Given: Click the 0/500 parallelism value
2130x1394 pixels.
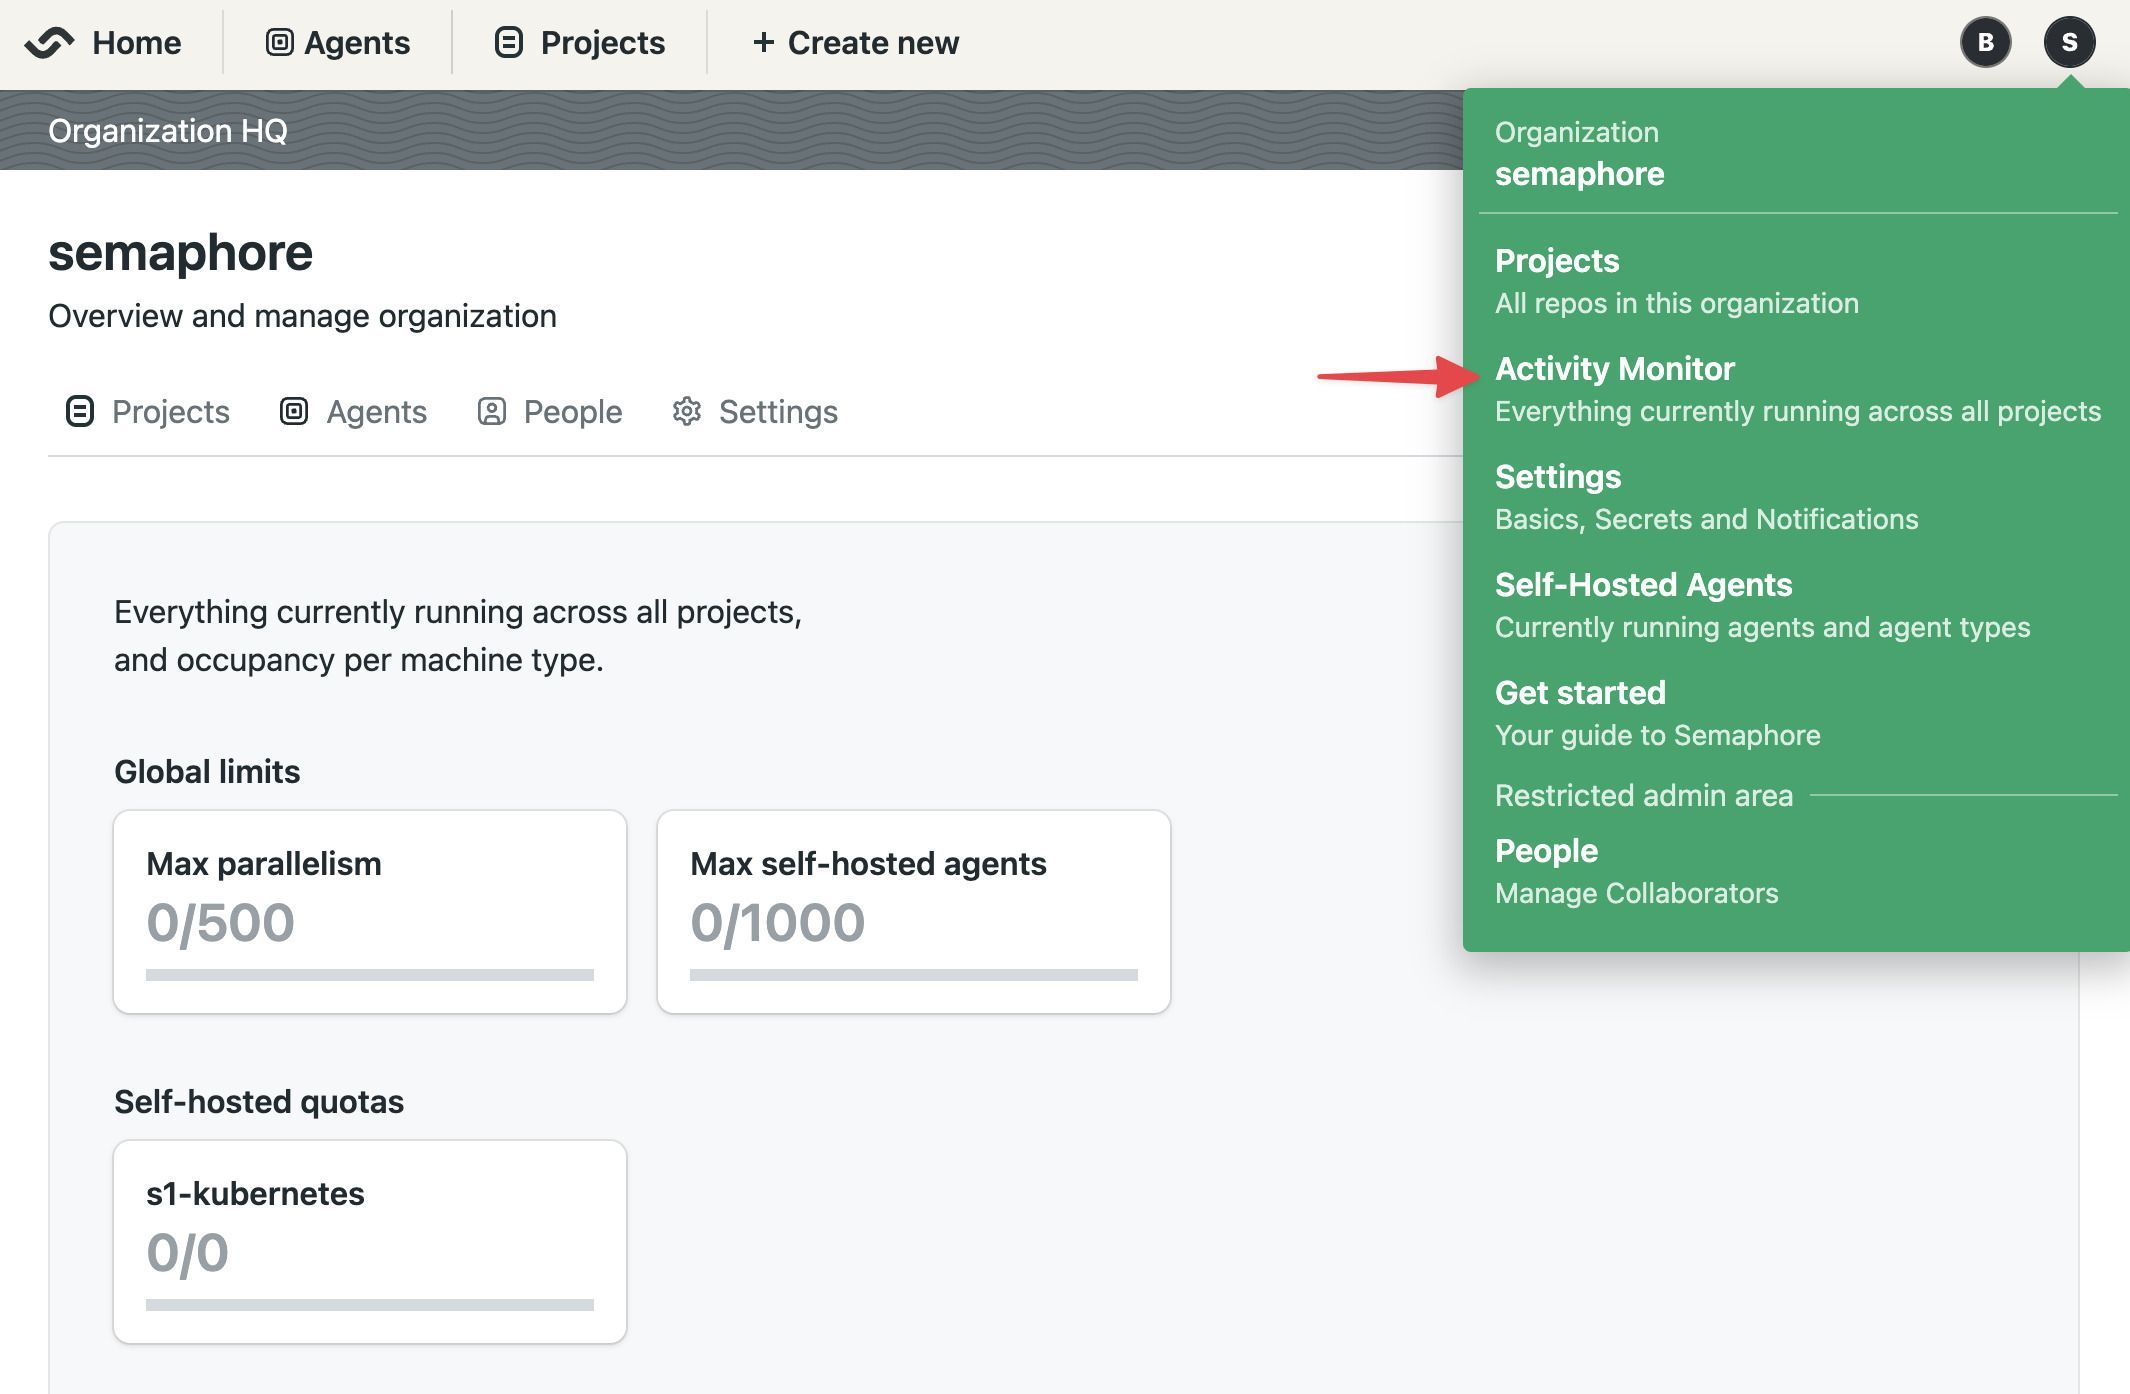Looking at the screenshot, I should [220, 922].
